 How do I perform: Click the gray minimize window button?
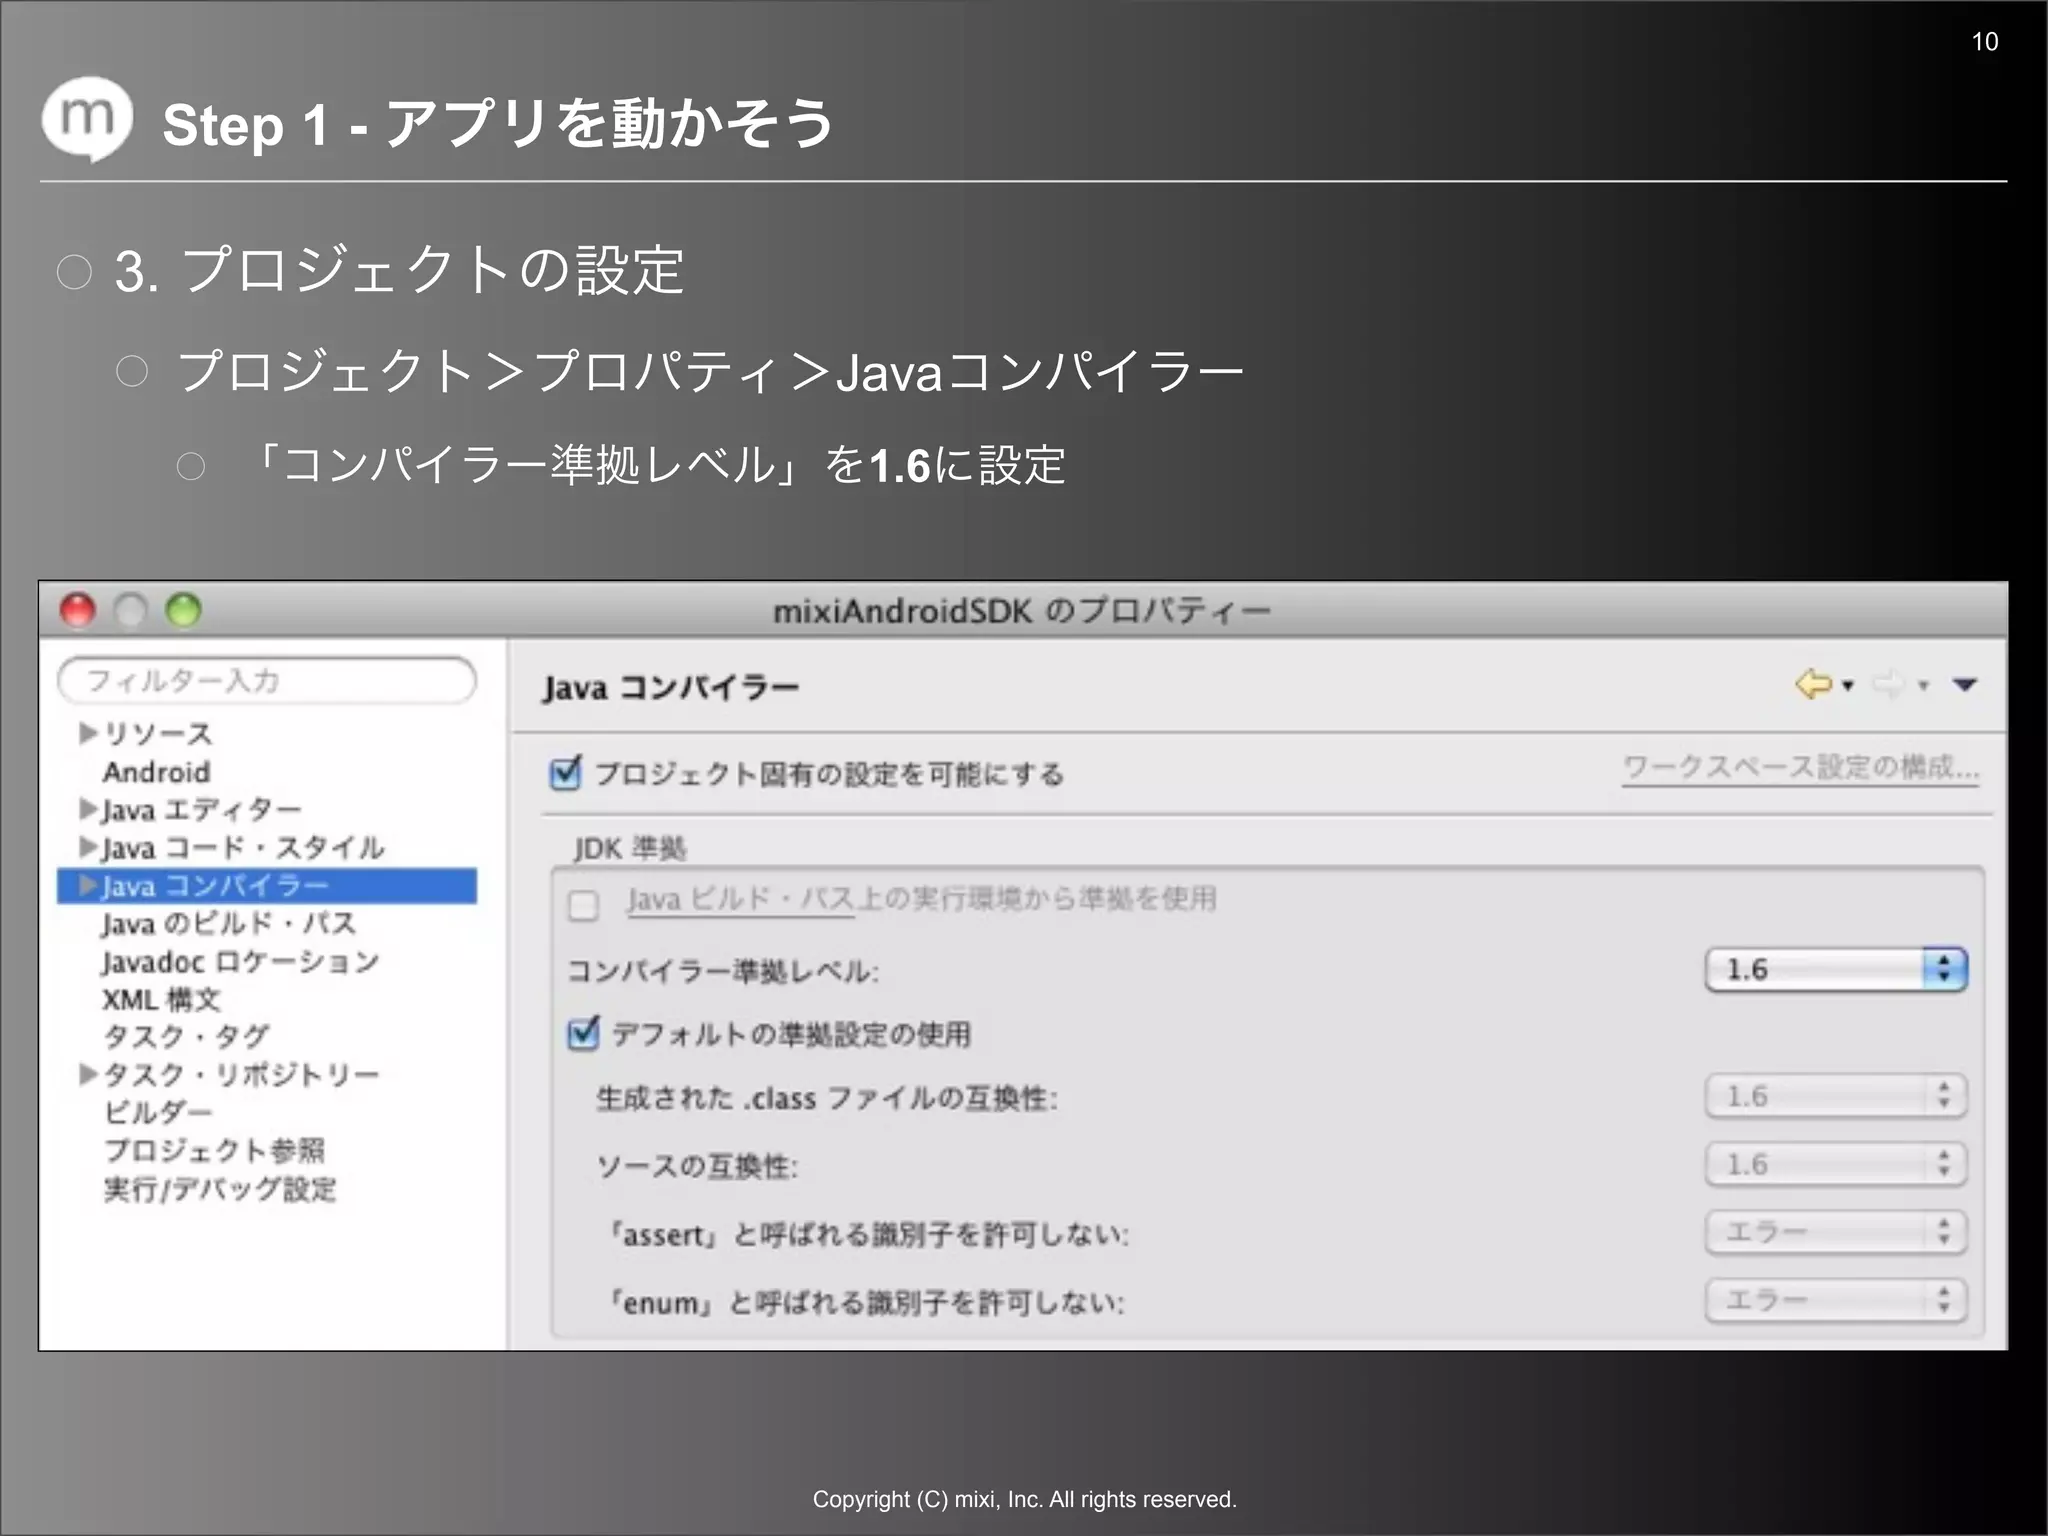click(131, 610)
